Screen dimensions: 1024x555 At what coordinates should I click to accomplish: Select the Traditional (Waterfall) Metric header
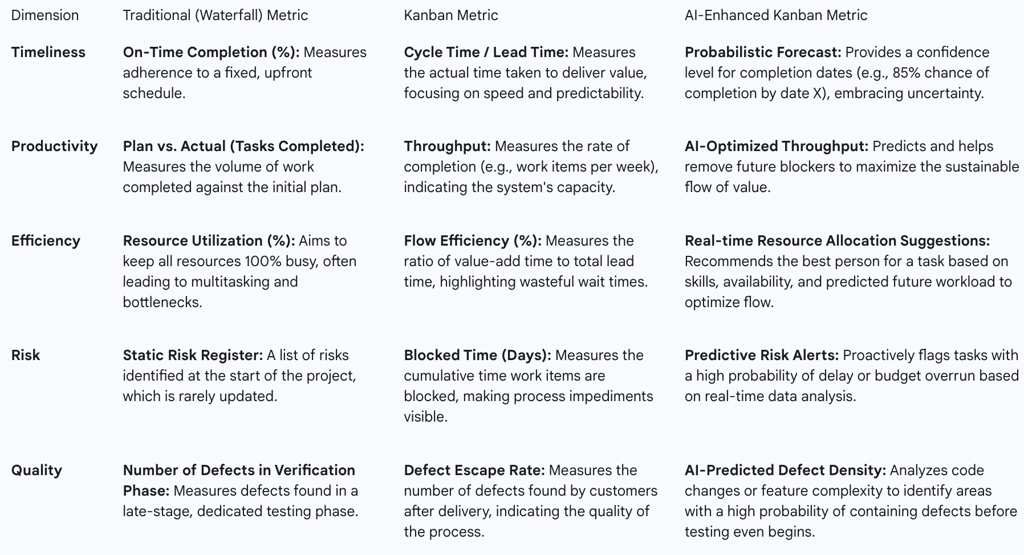215,15
